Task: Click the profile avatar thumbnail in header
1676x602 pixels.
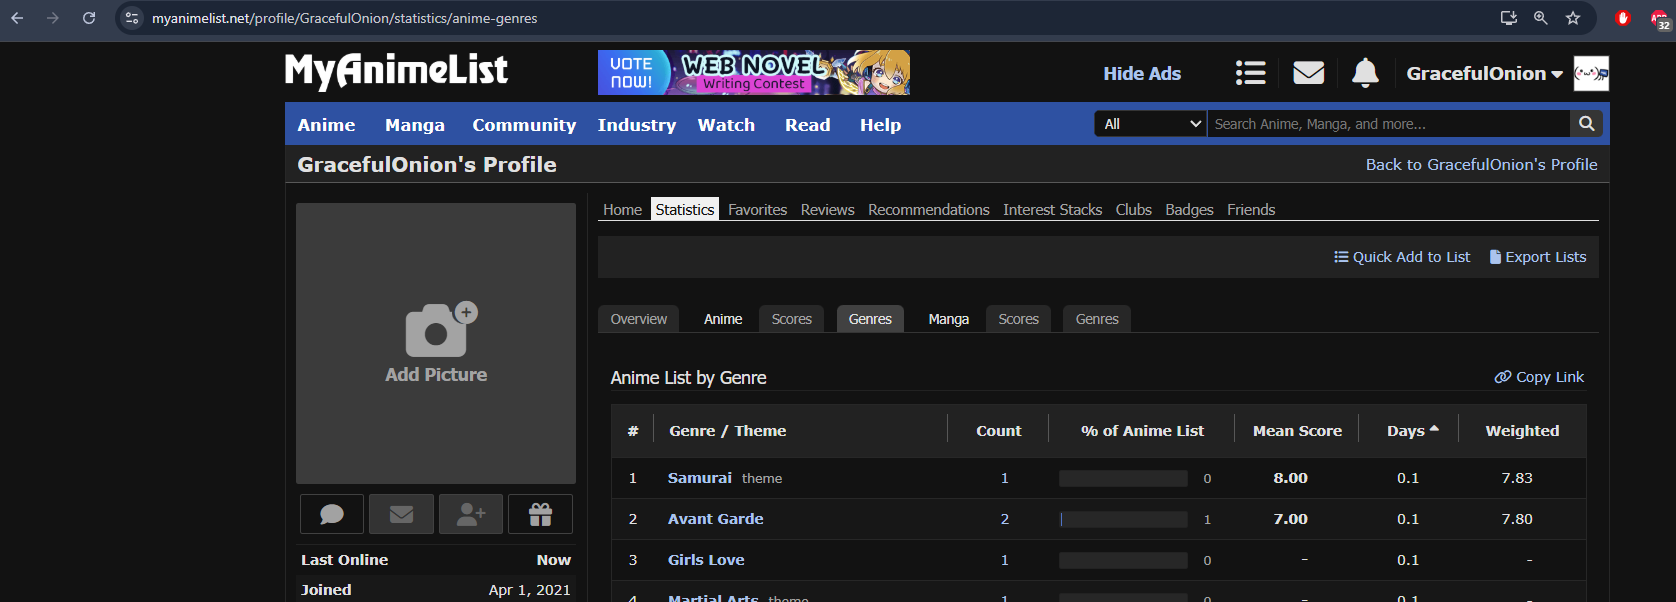Action: tap(1591, 73)
